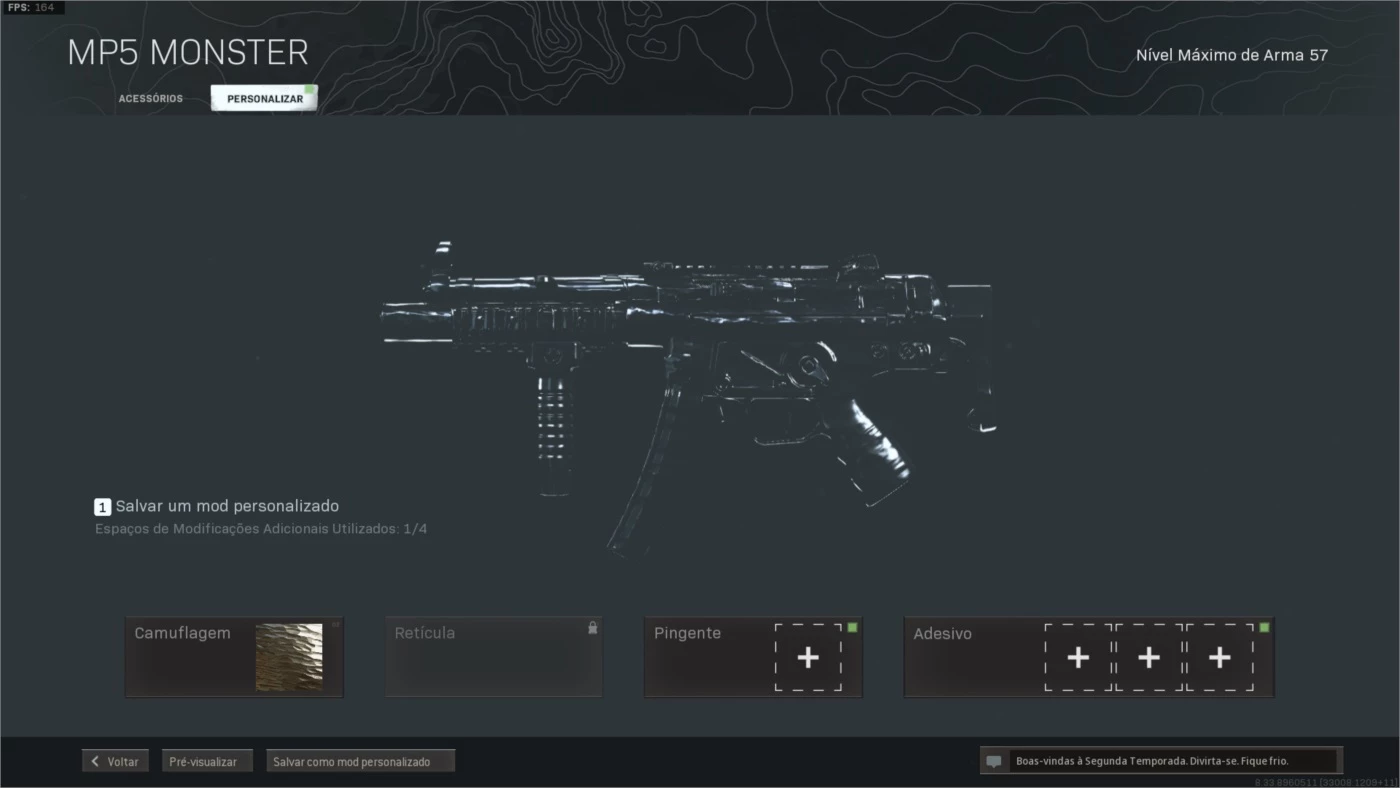Click the padlock icon on Retícula
The width and height of the screenshot is (1400, 788).
pos(593,628)
